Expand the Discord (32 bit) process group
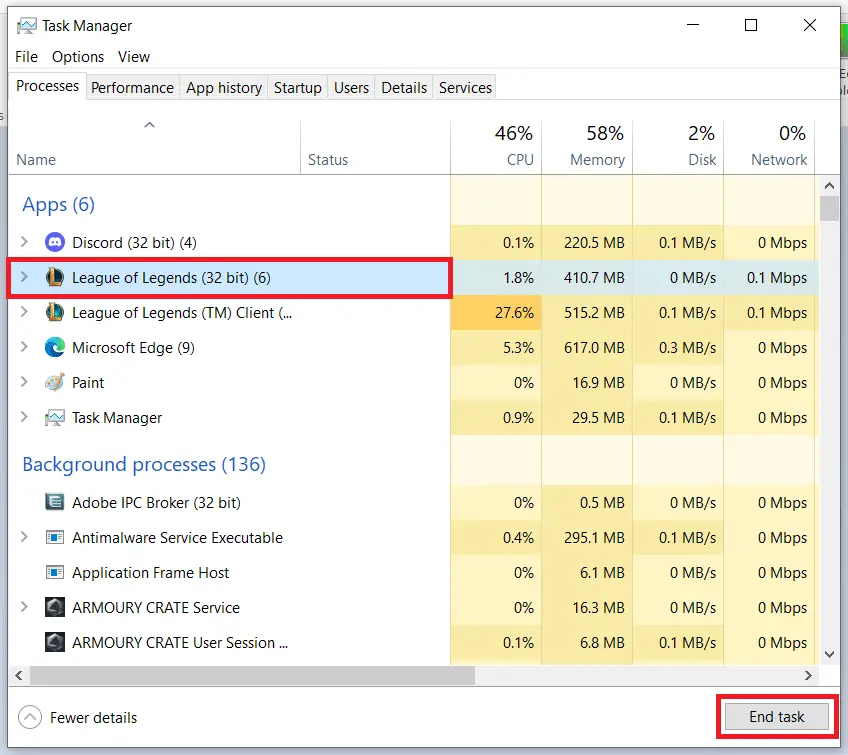 (x=24, y=242)
